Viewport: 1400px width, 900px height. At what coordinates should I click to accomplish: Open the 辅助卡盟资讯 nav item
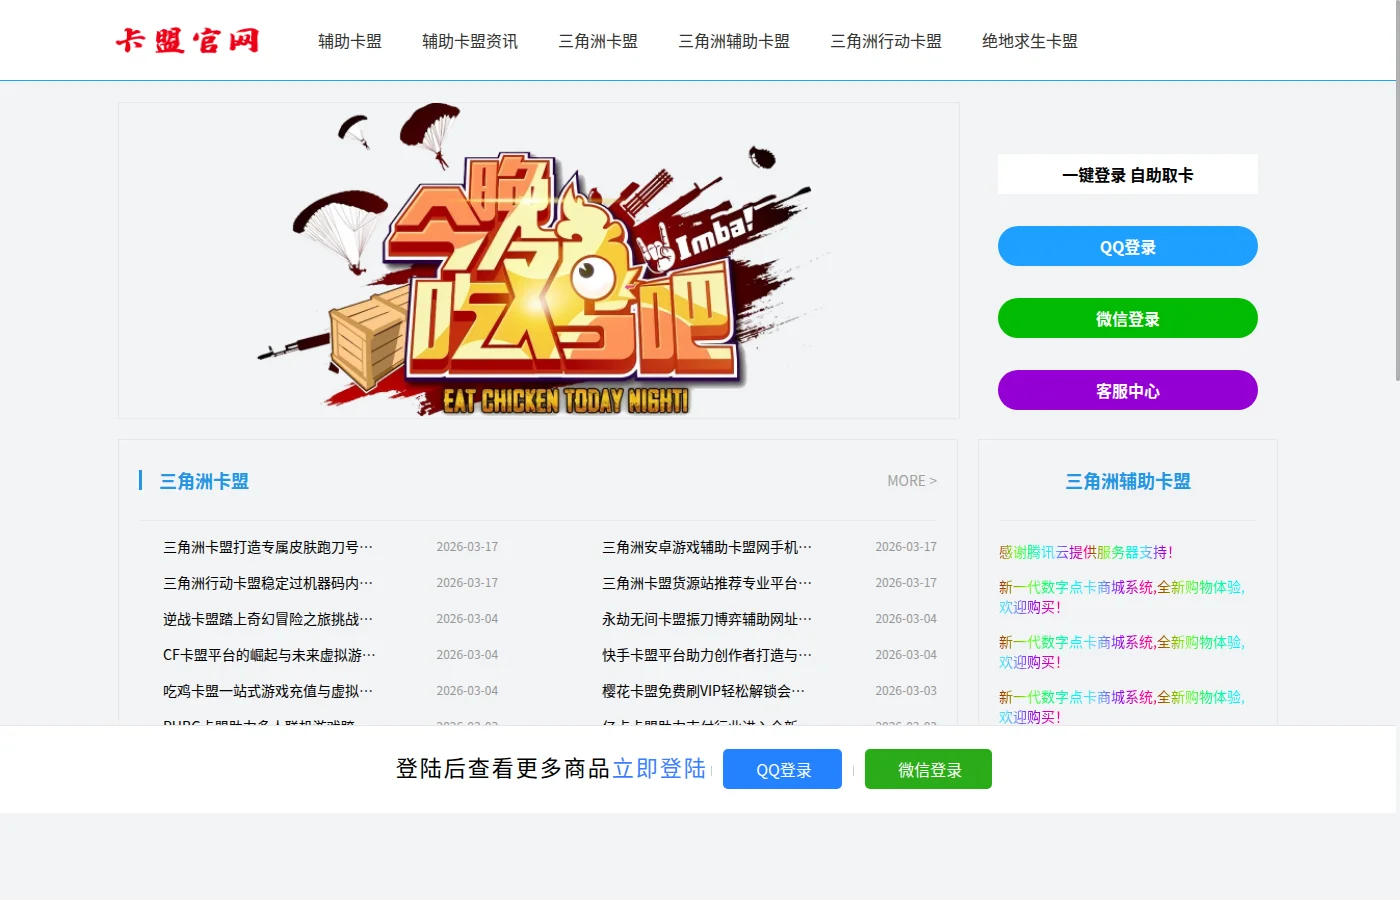470,41
